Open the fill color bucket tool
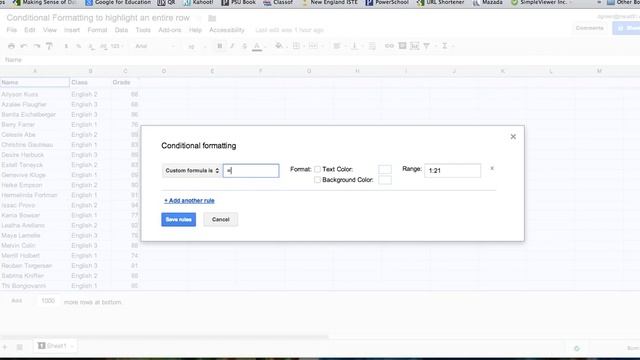640x360 pixels. pos(279,46)
